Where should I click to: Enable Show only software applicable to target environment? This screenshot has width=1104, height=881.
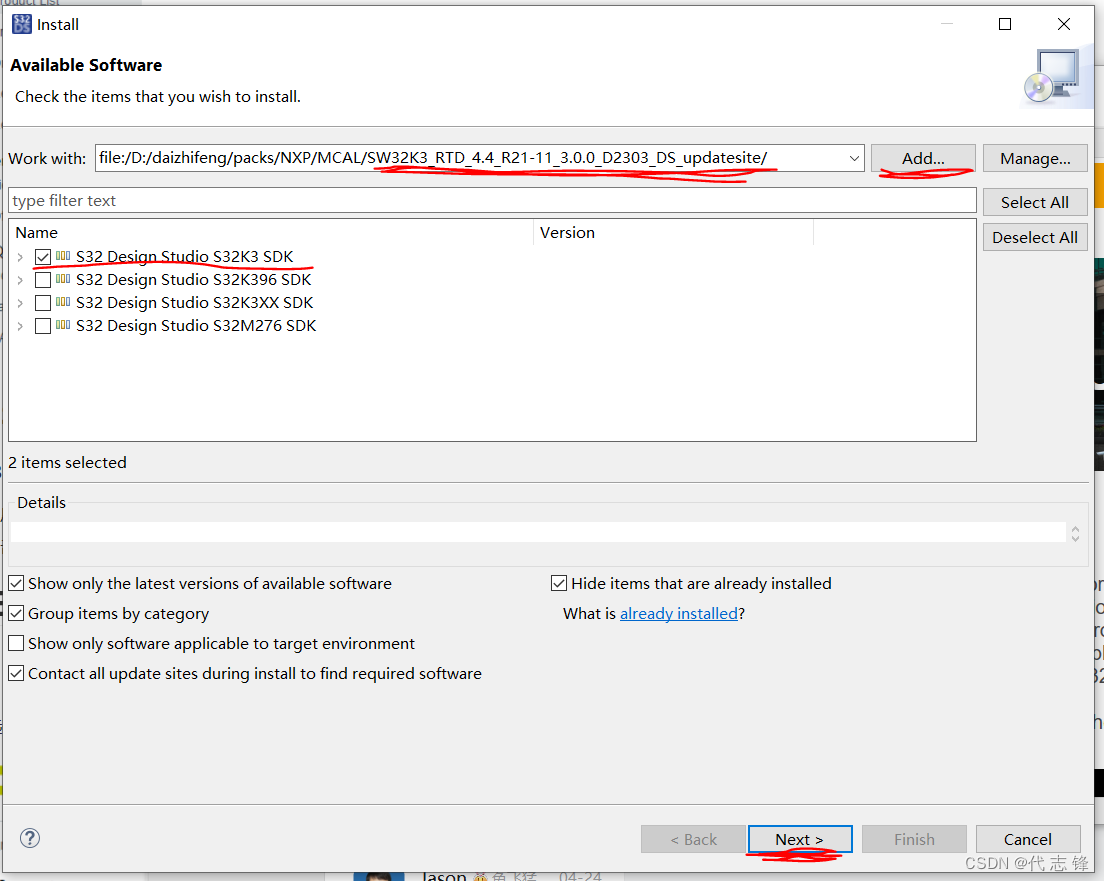(x=16, y=643)
